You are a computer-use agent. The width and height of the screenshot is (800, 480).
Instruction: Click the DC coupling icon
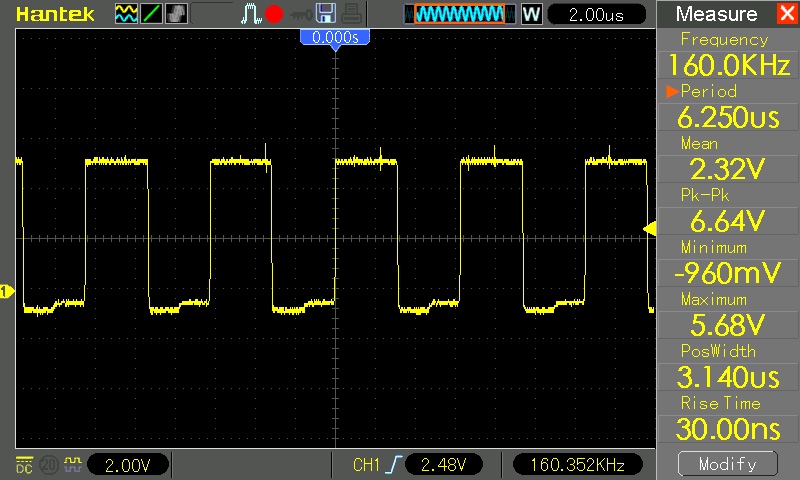coord(24,465)
